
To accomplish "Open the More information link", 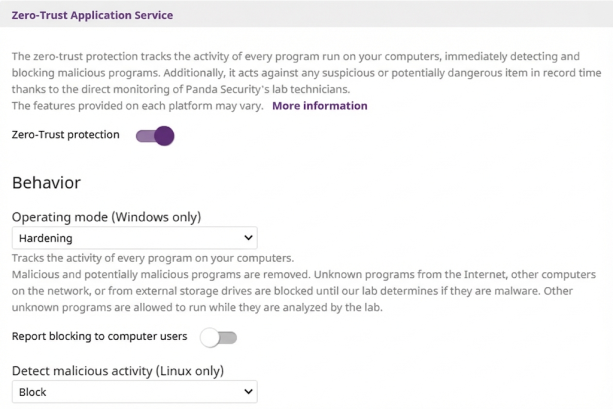I will point(319,106).
